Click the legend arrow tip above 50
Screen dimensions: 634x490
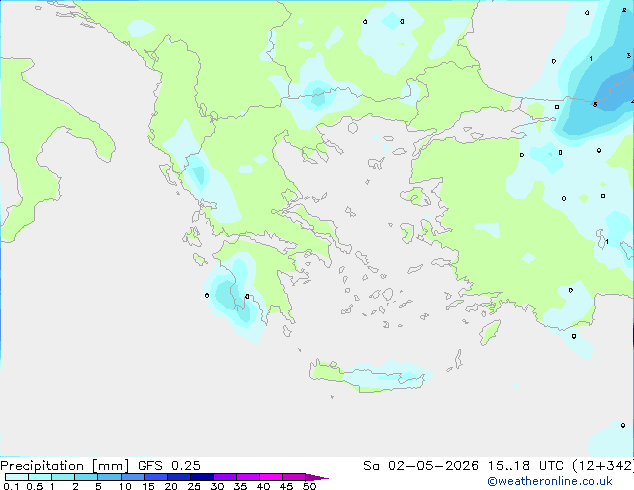[x=317, y=477]
